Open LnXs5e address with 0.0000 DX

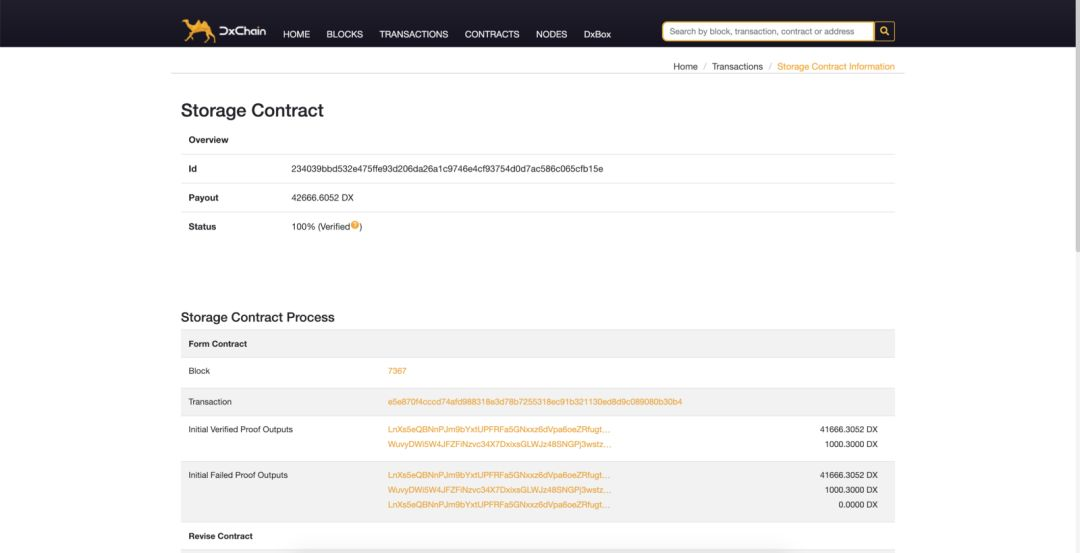[x=499, y=505]
